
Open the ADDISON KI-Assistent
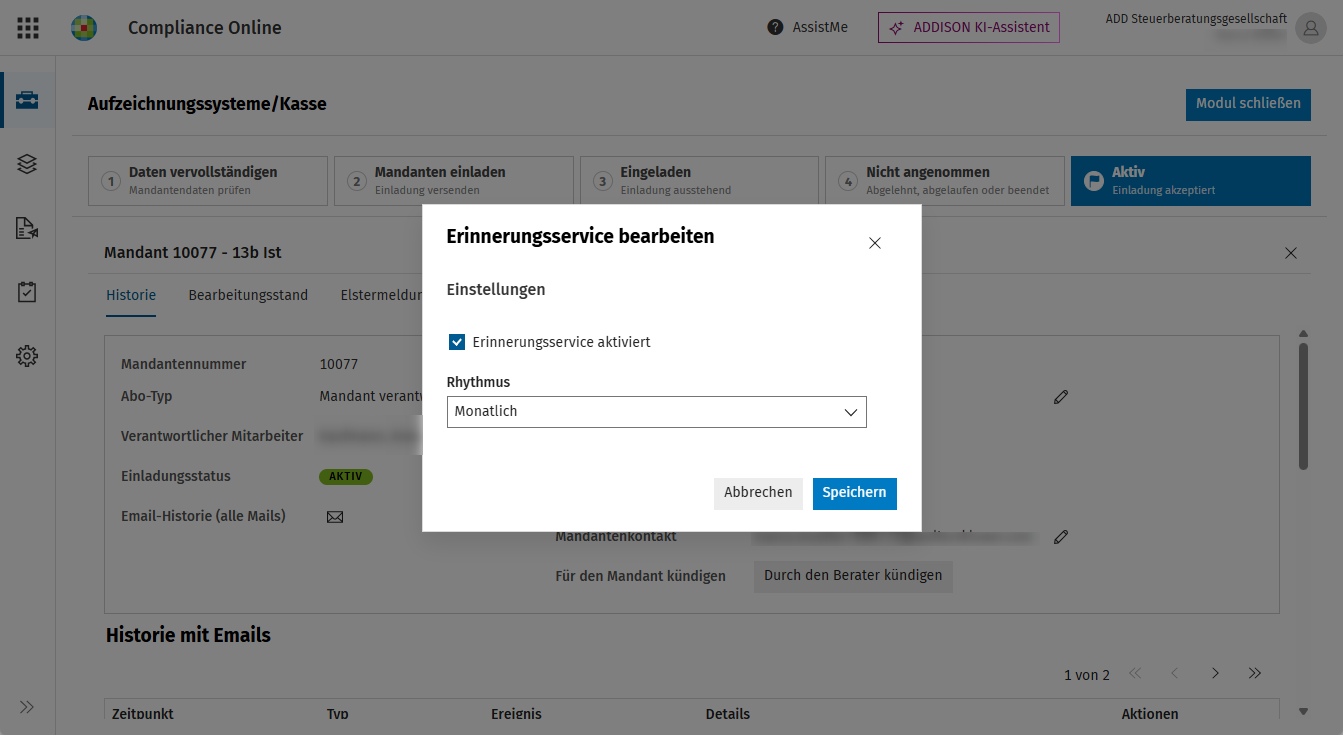click(969, 28)
